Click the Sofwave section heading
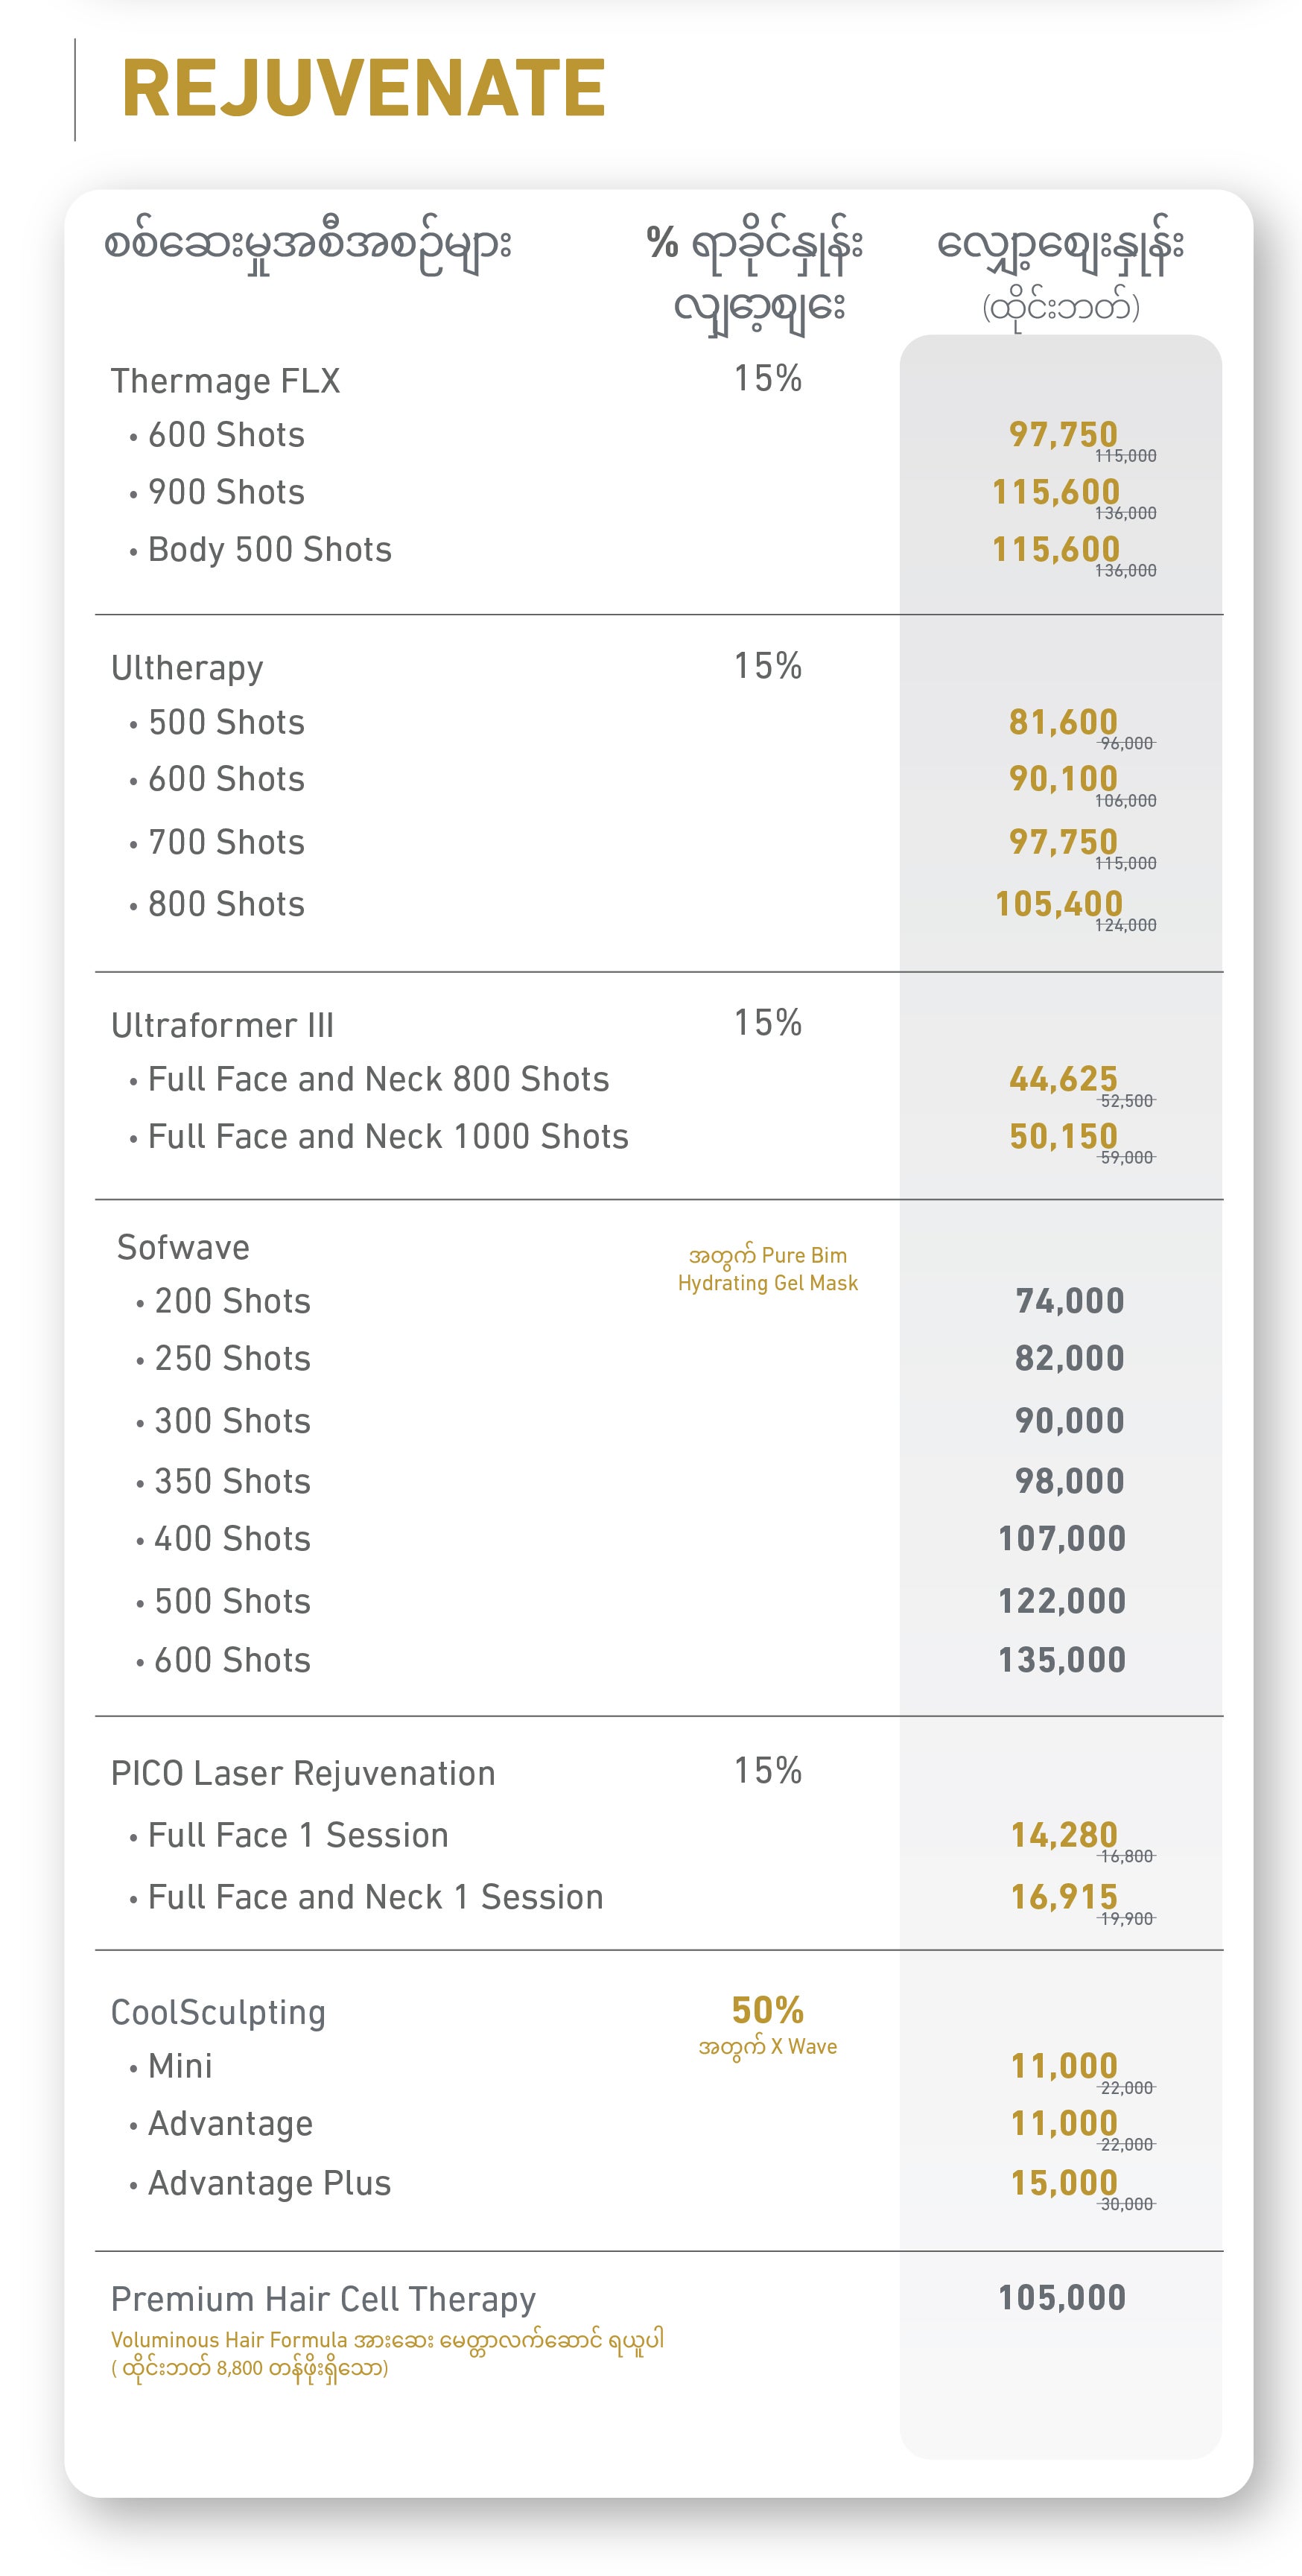Screen dimensions: 1302x2576 (x=183, y=1247)
